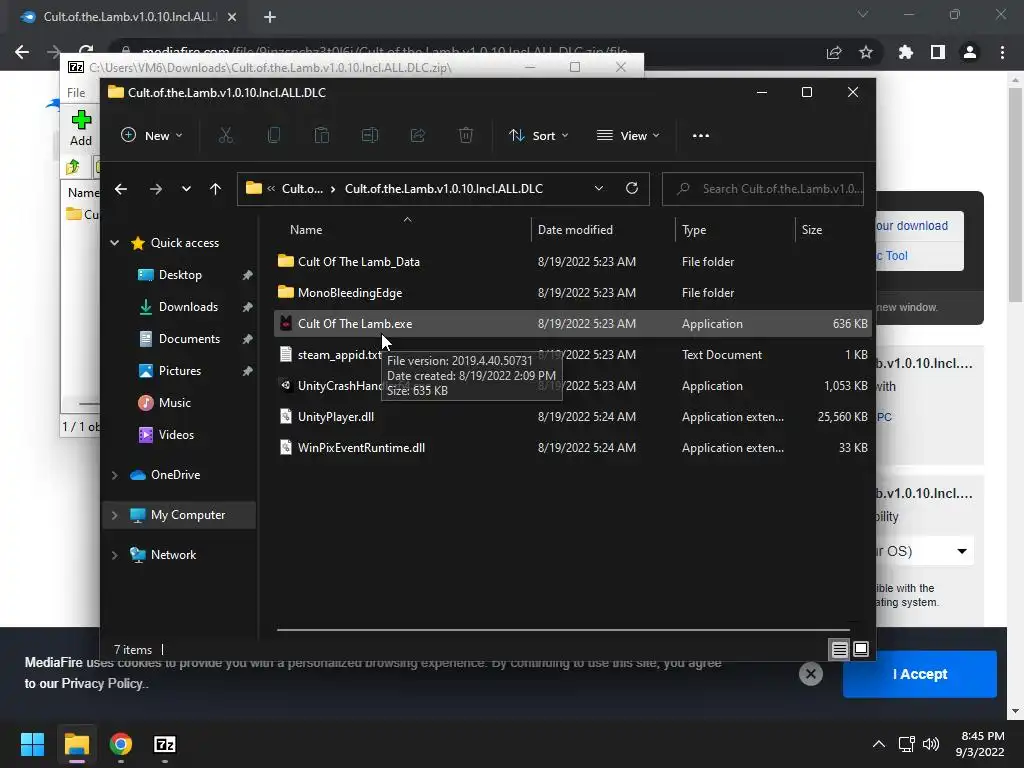Select the UnityPlayer.dll file
1024x768 pixels.
tap(573, 417)
